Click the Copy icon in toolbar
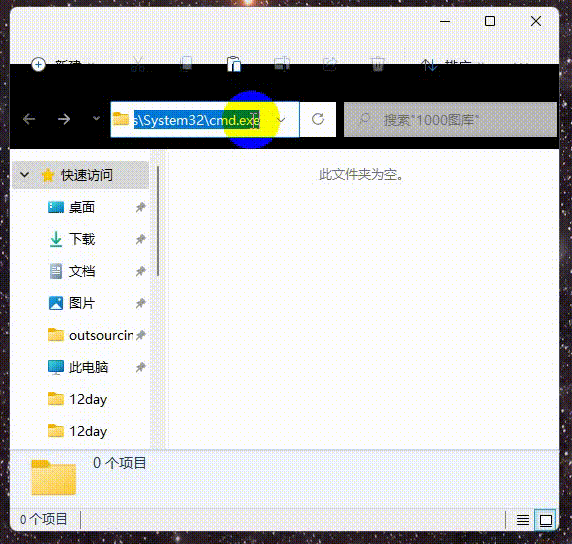 pyautogui.click(x=186, y=63)
